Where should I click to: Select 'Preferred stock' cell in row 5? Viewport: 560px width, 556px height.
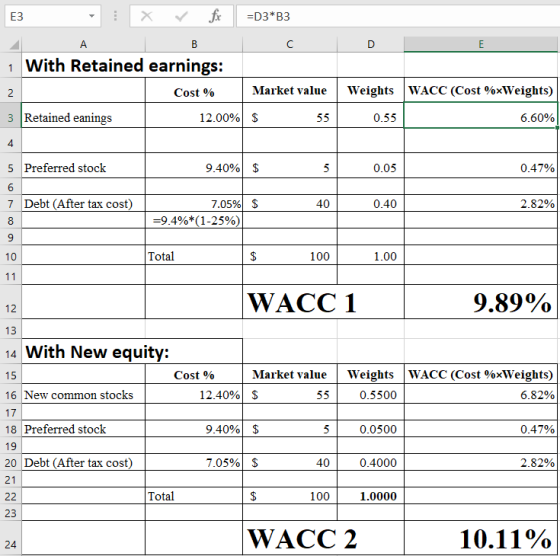click(83, 165)
